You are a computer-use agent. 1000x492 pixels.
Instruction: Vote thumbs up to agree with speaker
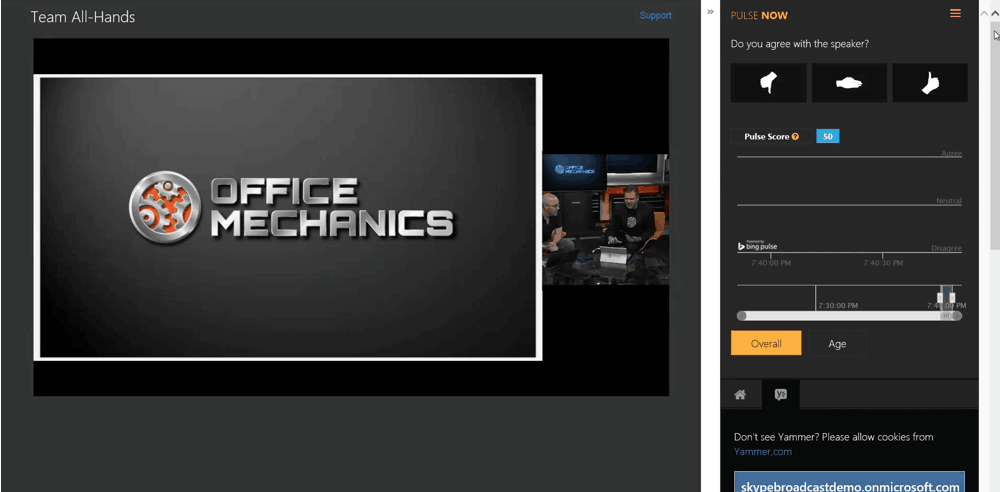tap(930, 84)
